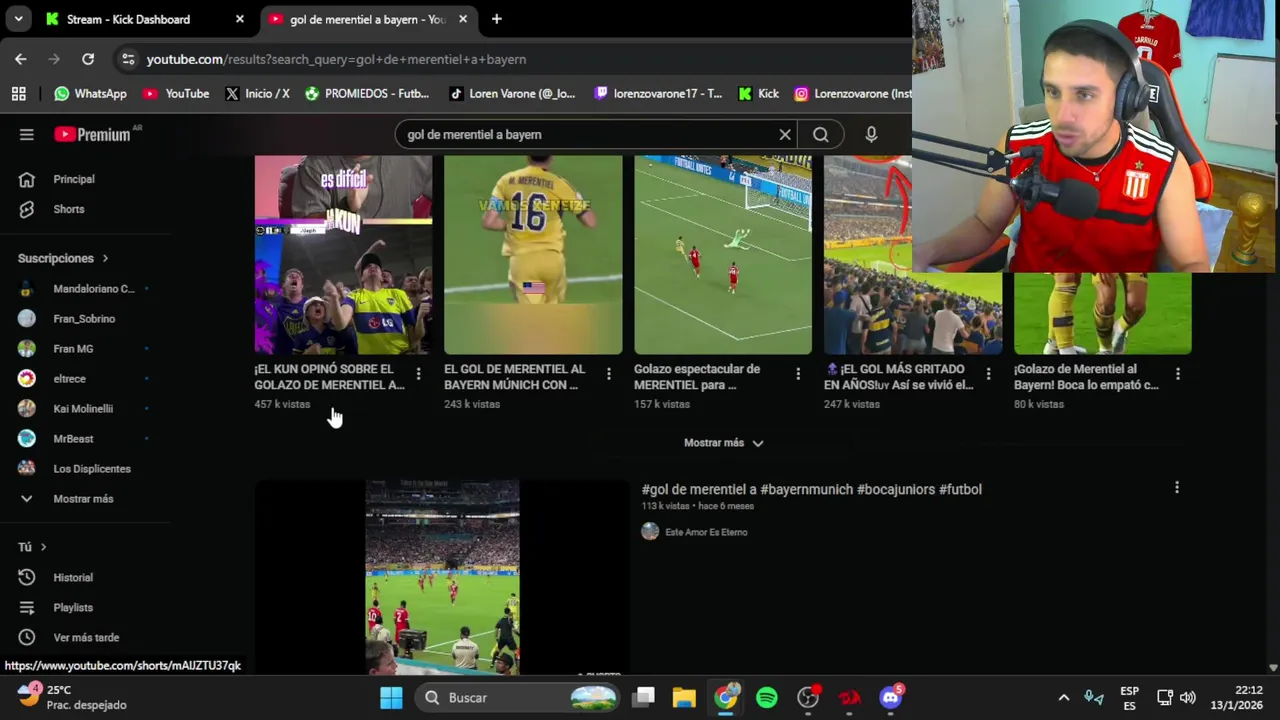The image size is (1280, 720).
Task: Click the YouTube Premium logo
Action: coord(93,134)
